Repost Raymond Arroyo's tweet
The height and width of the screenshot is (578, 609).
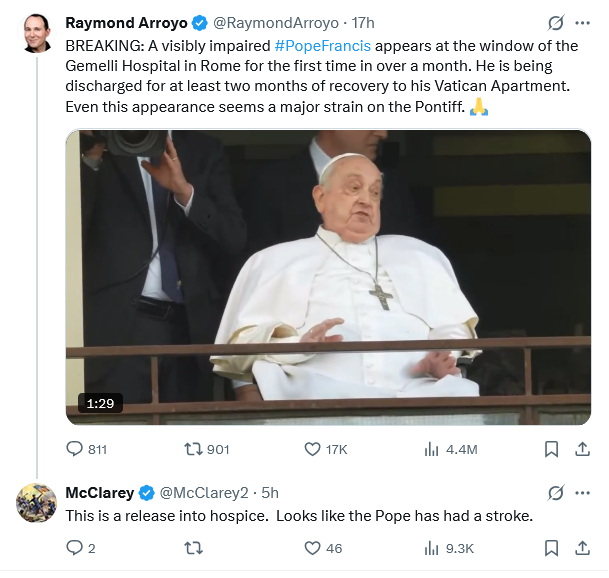[194, 449]
